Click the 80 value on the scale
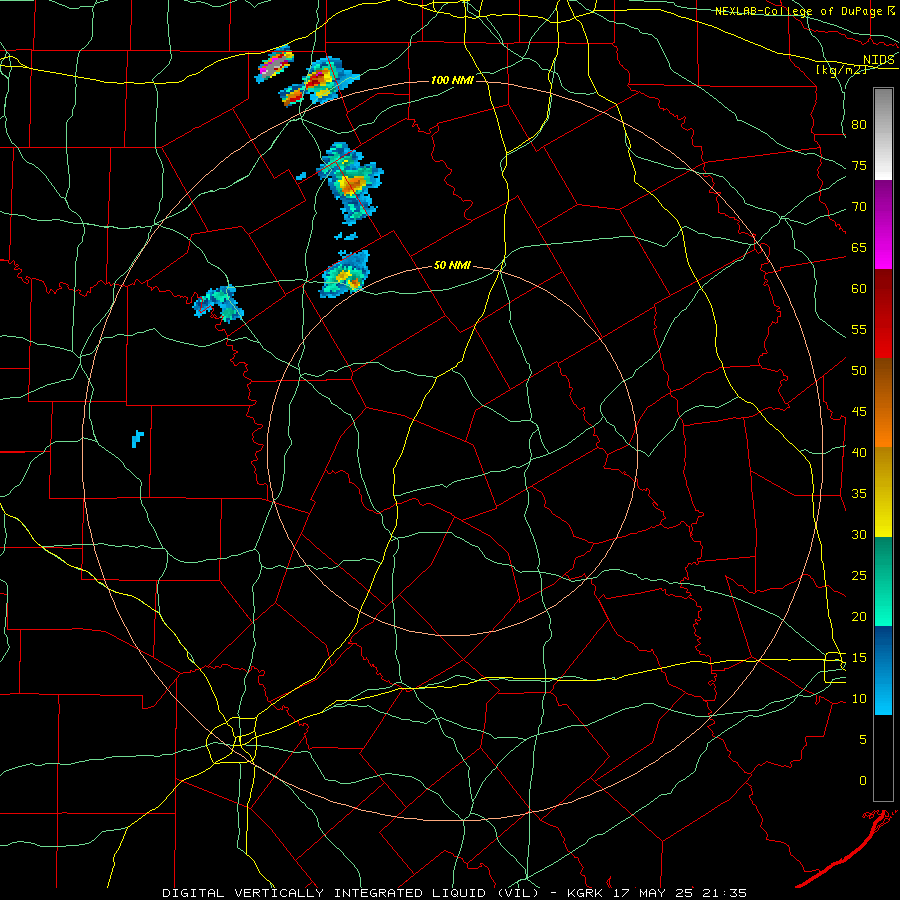This screenshot has width=900, height=900. (x=859, y=125)
